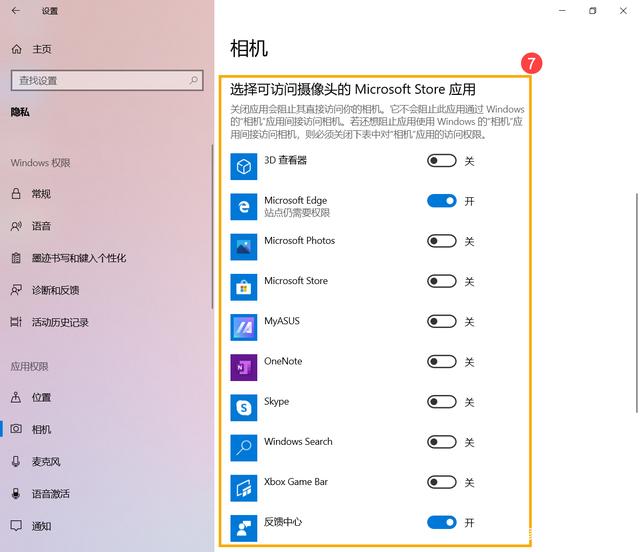The width and height of the screenshot is (640, 552).
Task: Toggle camera access for Microsoft Photos
Action: pos(442,241)
